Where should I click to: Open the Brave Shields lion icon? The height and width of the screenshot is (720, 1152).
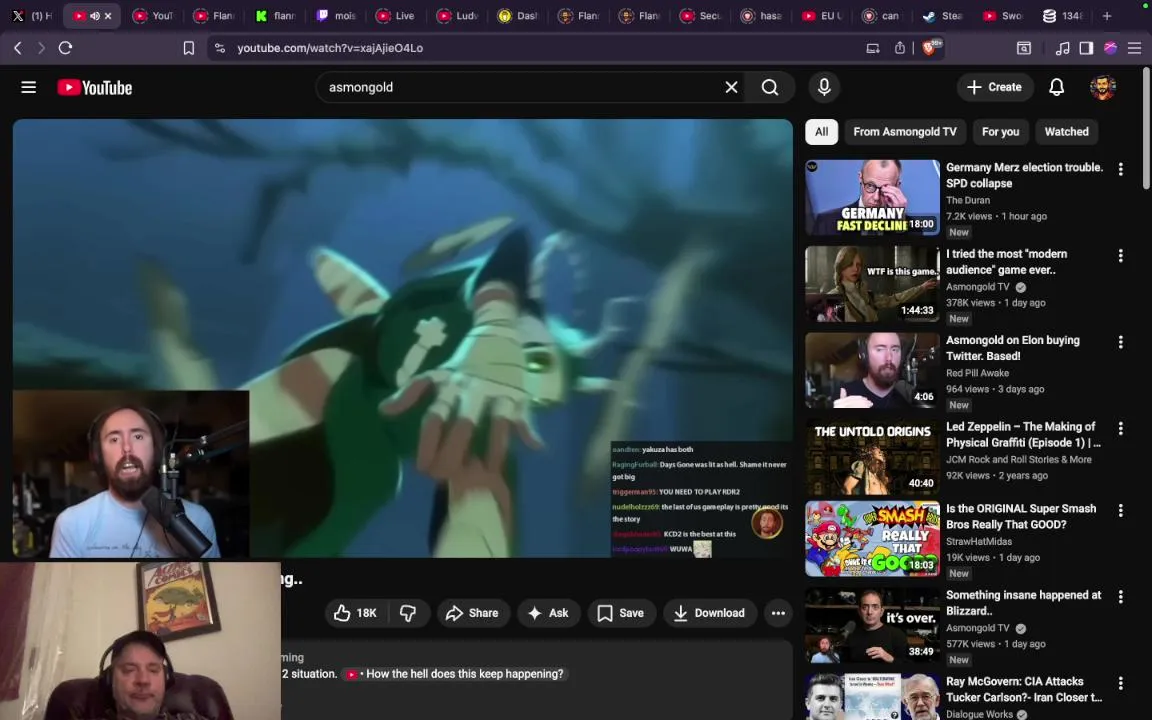click(x=930, y=48)
